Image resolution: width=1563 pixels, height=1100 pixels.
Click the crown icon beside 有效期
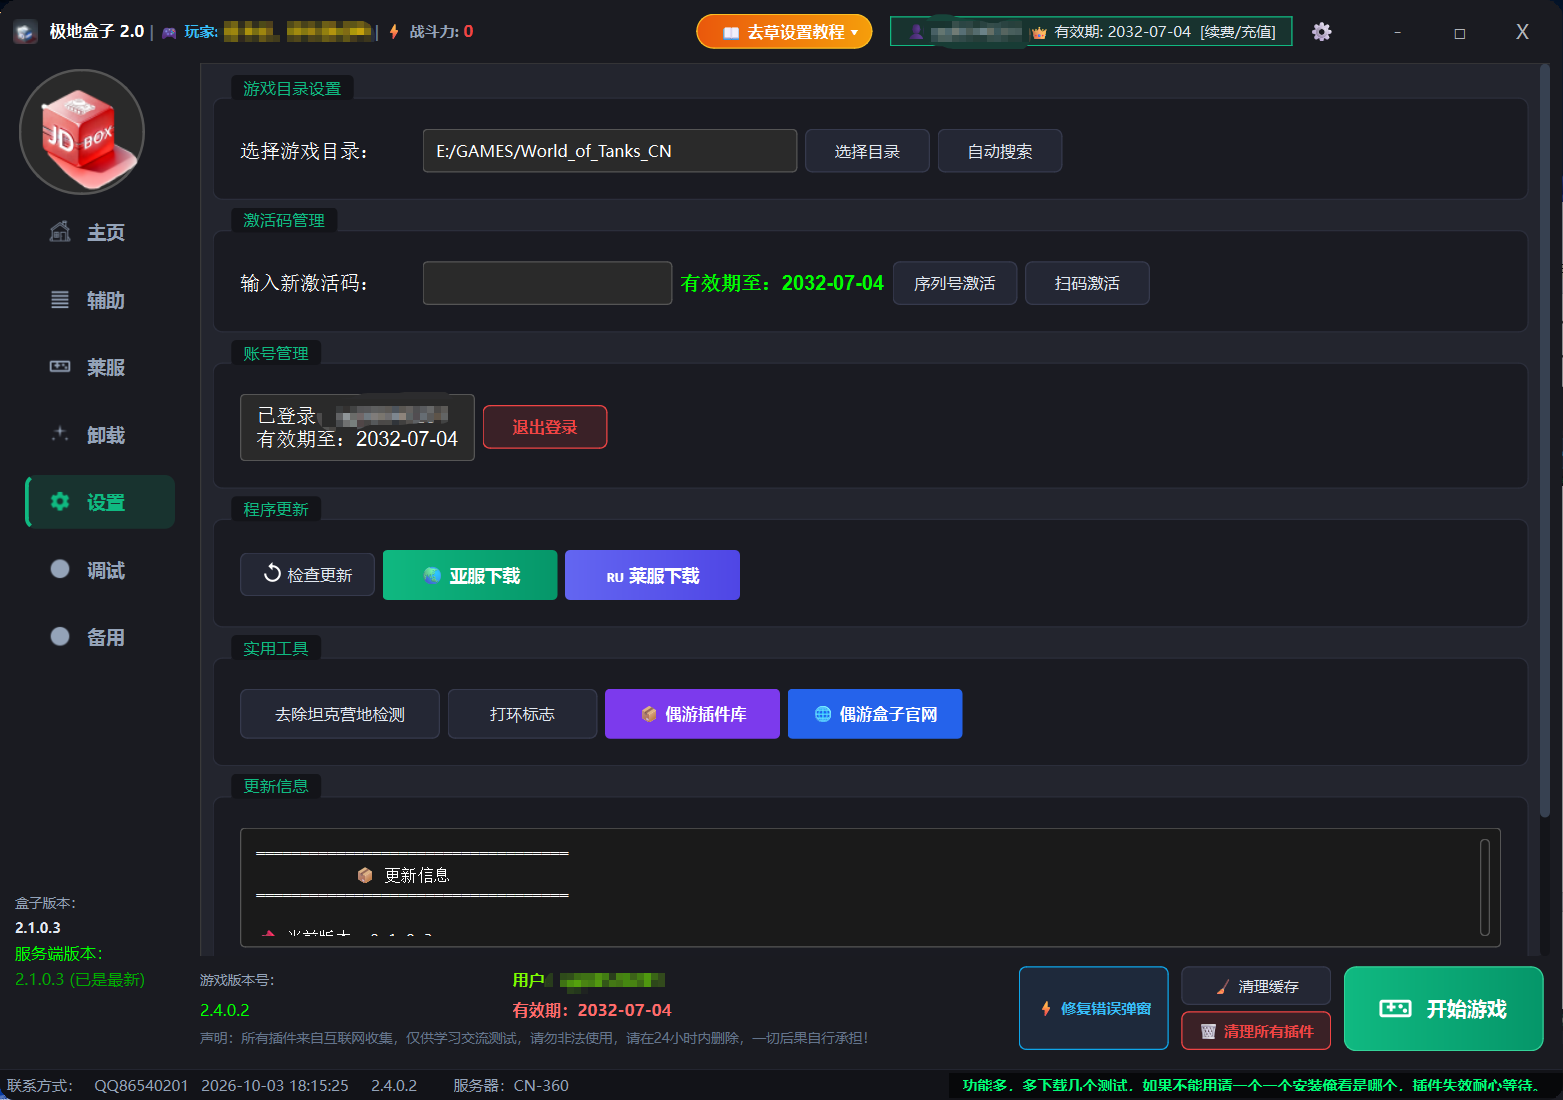pos(1039,33)
